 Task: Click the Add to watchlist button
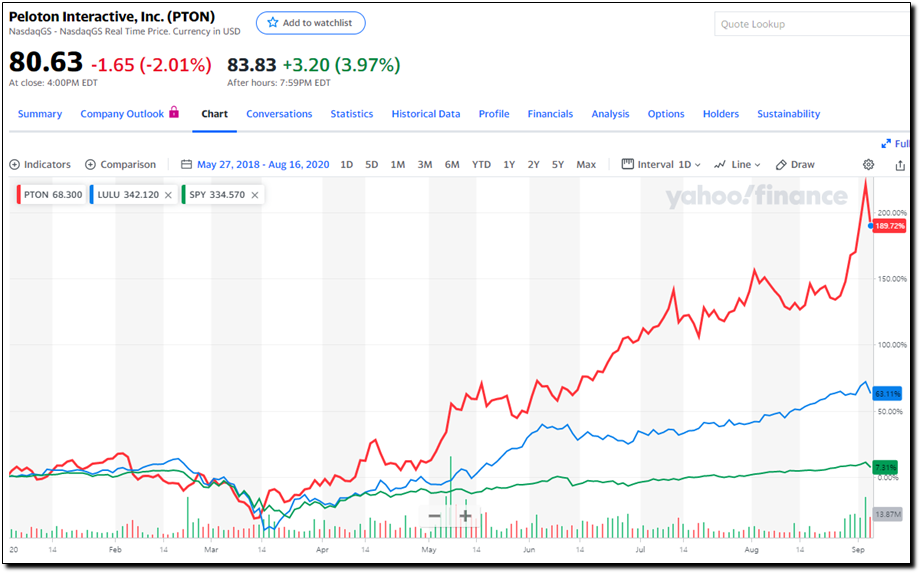(x=311, y=23)
